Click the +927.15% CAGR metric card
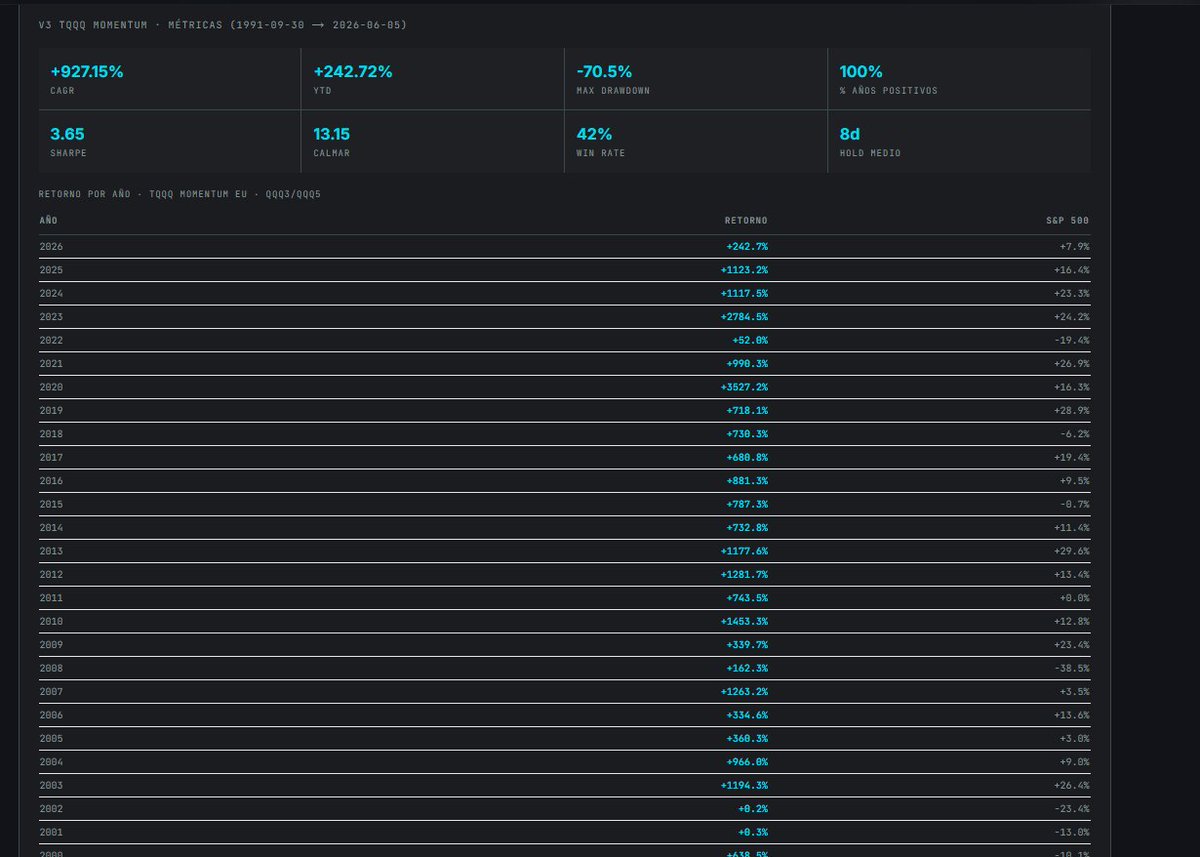This screenshot has height=857, width=1200. pyautogui.click(x=169, y=79)
